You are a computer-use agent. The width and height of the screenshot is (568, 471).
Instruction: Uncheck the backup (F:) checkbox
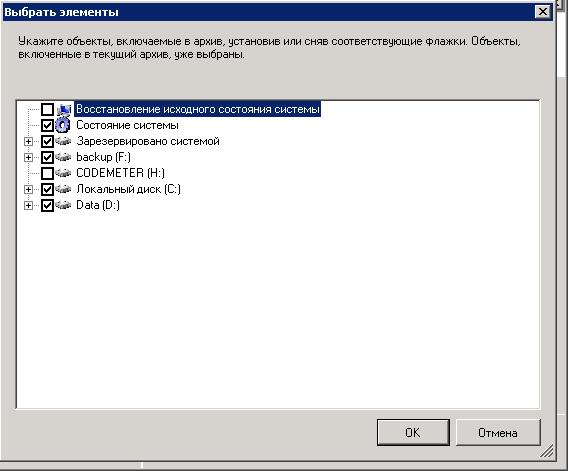point(47,157)
